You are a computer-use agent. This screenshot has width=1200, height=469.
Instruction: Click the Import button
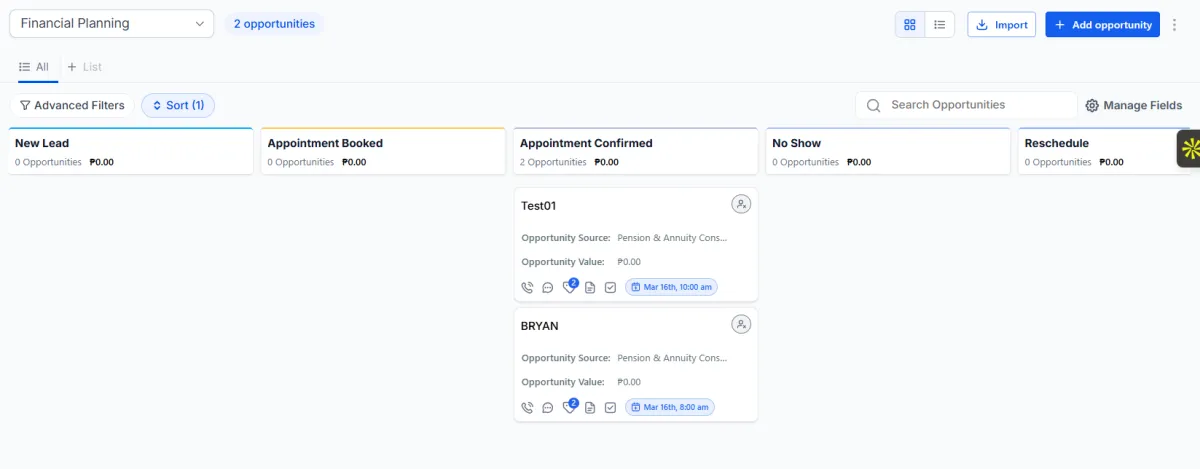point(1001,25)
